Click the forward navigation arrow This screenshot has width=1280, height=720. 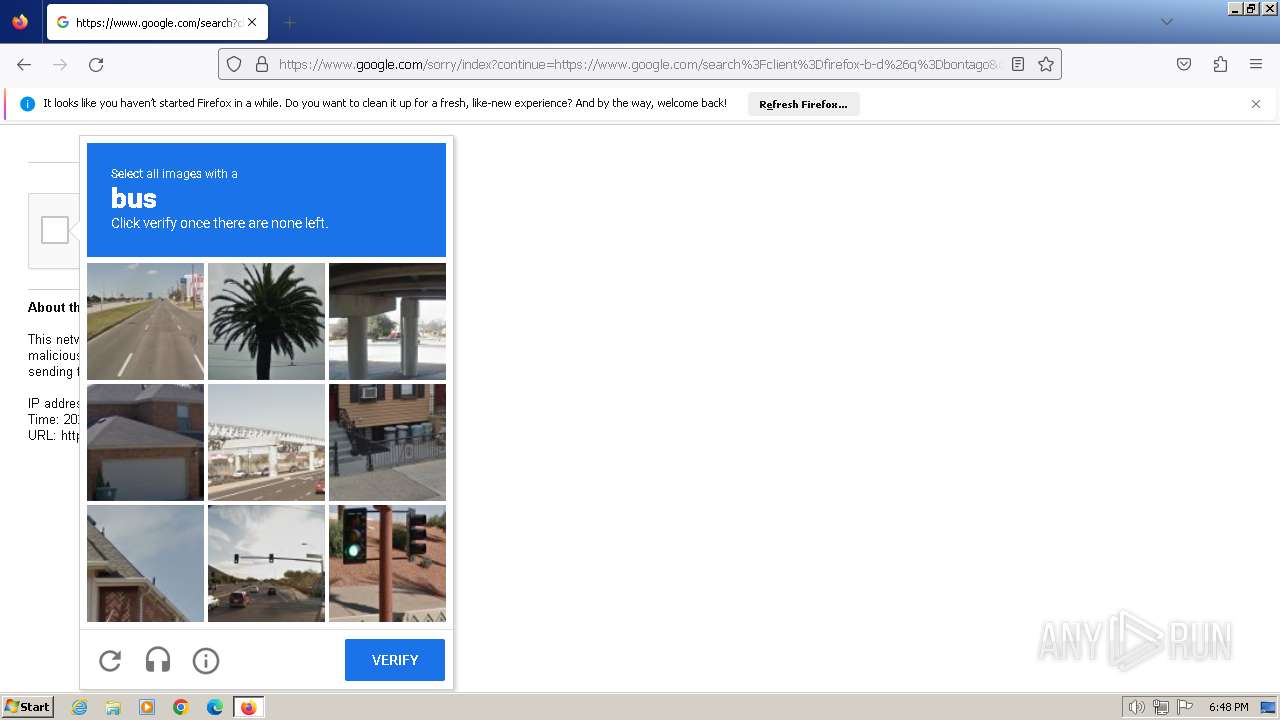(60, 64)
